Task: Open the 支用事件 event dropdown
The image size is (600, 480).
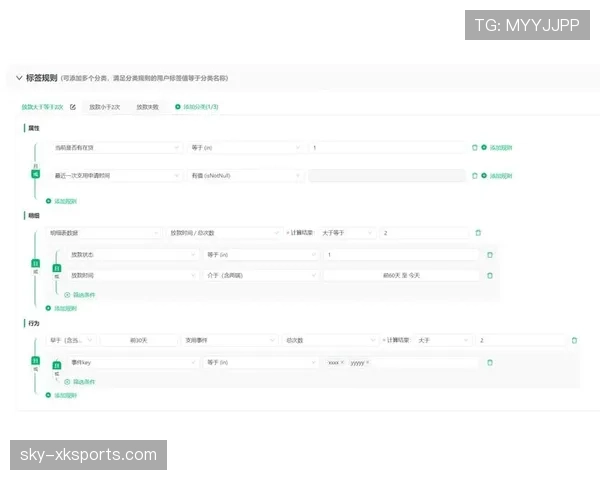Action: click(x=229, y=340)
